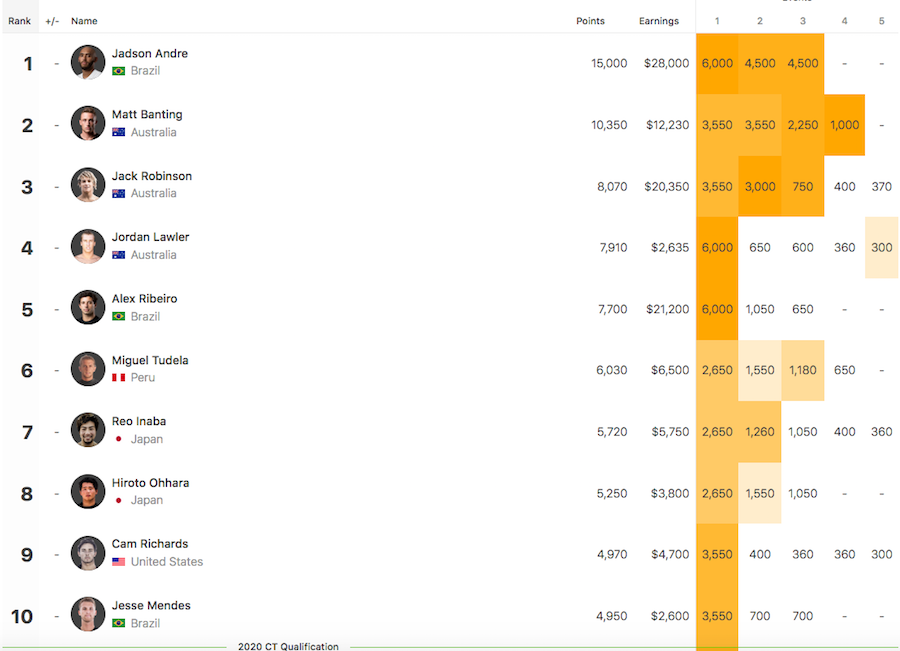
Task: Sort by the Earnings column header
Action: tap(659, 21)
